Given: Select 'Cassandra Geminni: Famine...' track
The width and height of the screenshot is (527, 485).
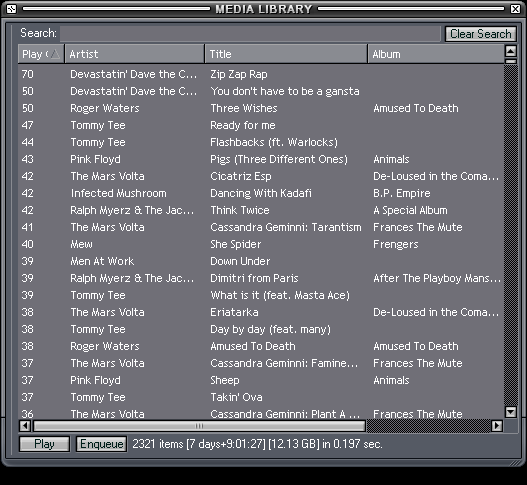Looking at the screenshot, I should (x=284, y=363).
